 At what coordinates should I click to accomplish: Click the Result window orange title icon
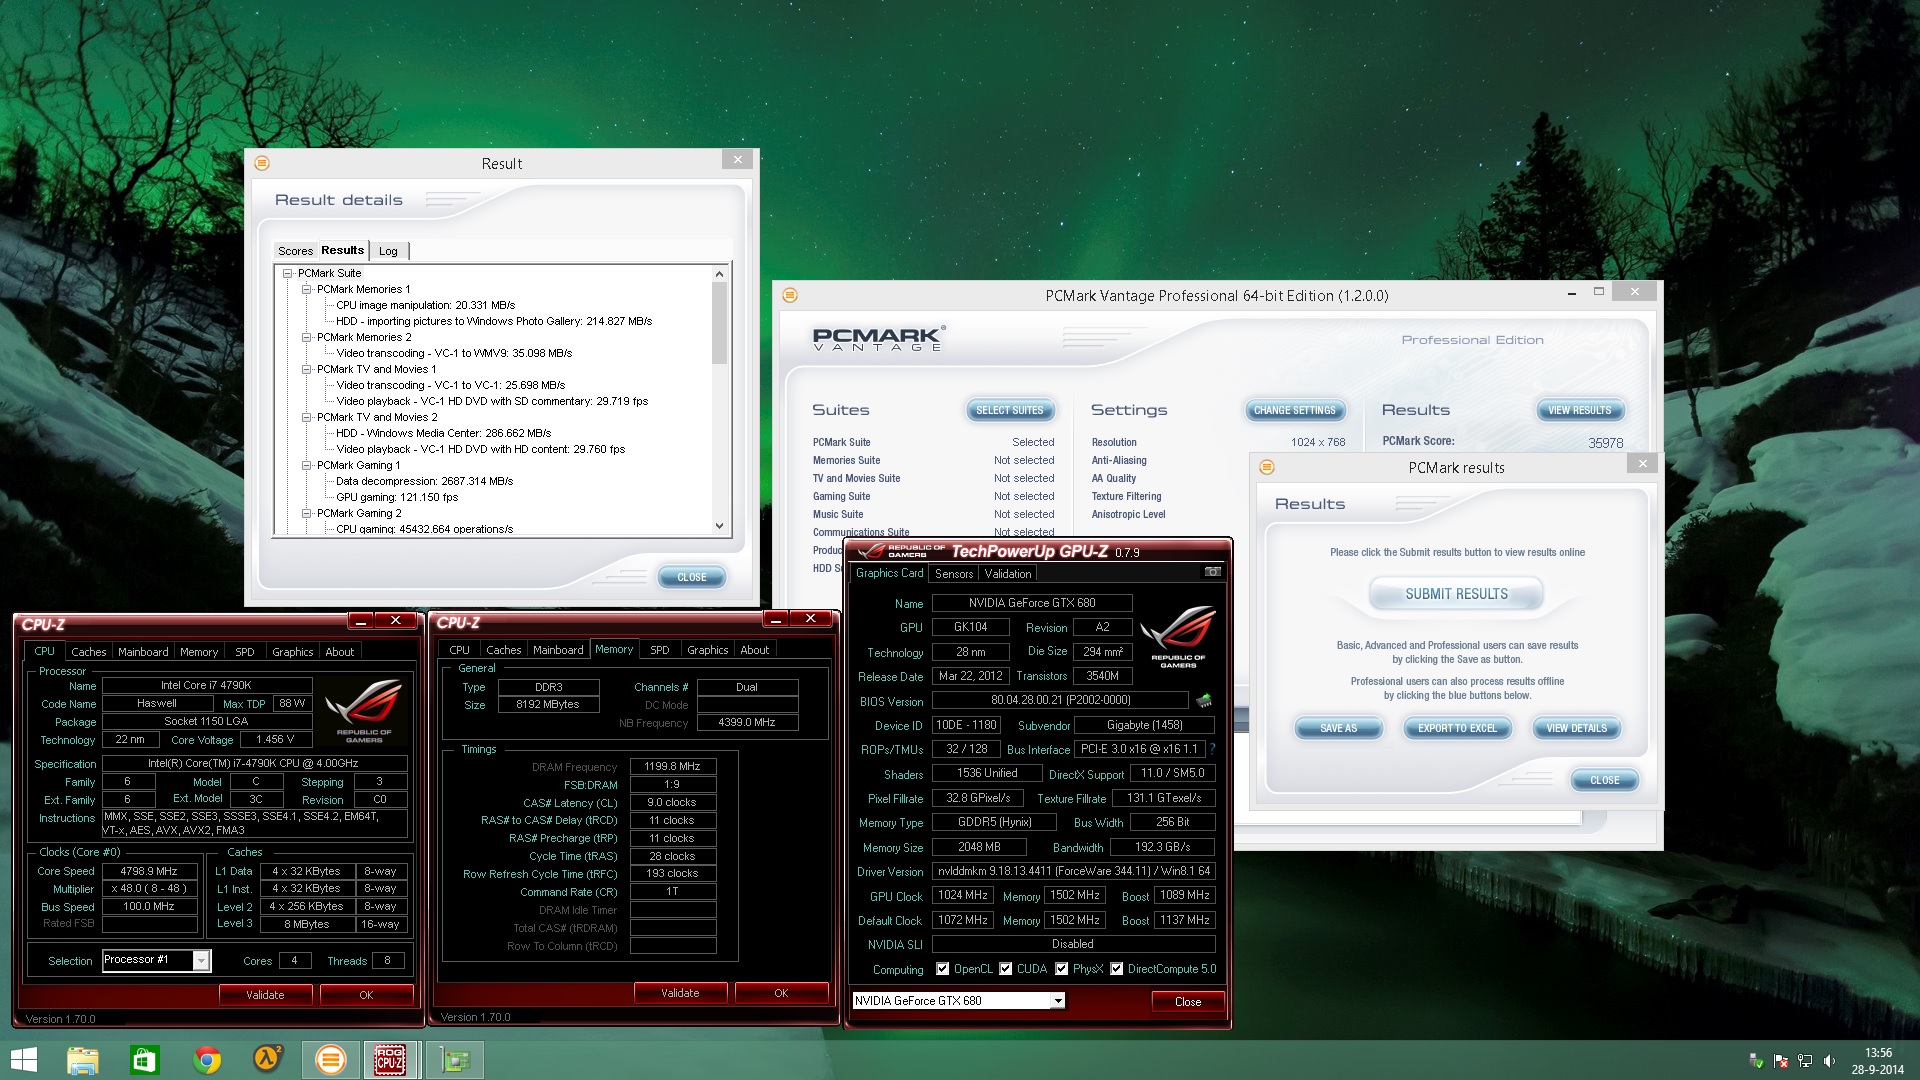click(x=262, y=163)
